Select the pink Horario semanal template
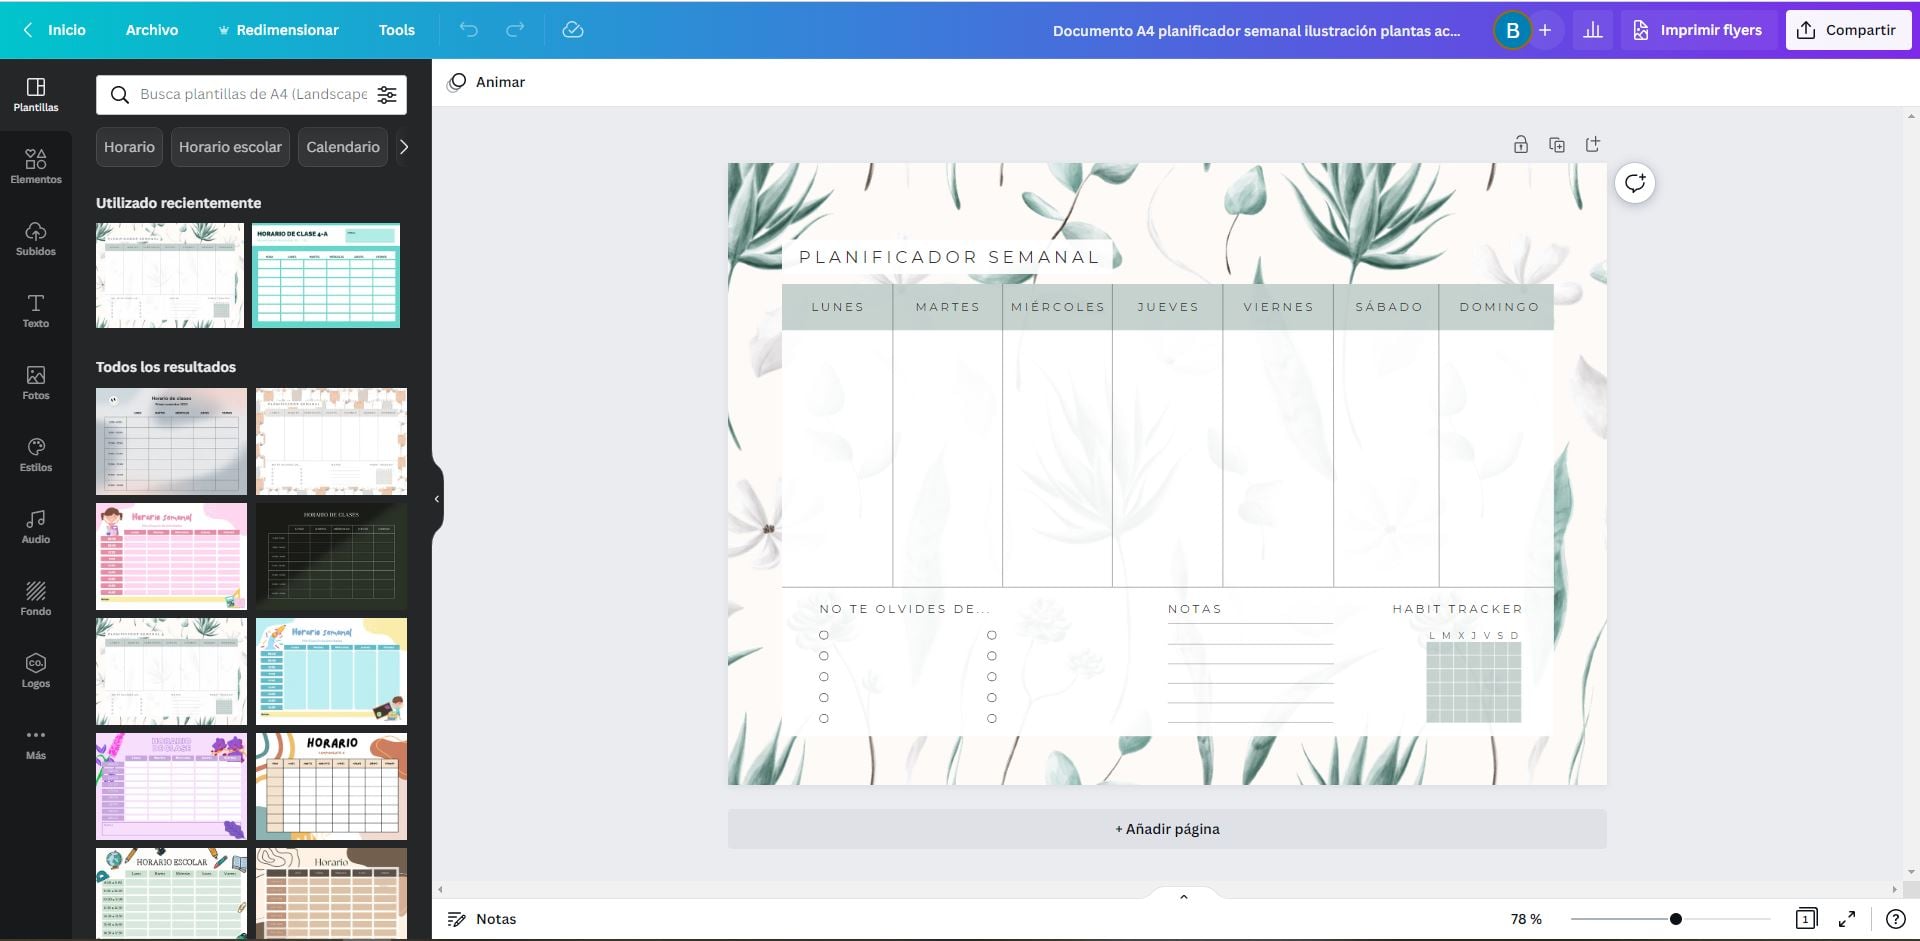 click(x=171, y=556)
